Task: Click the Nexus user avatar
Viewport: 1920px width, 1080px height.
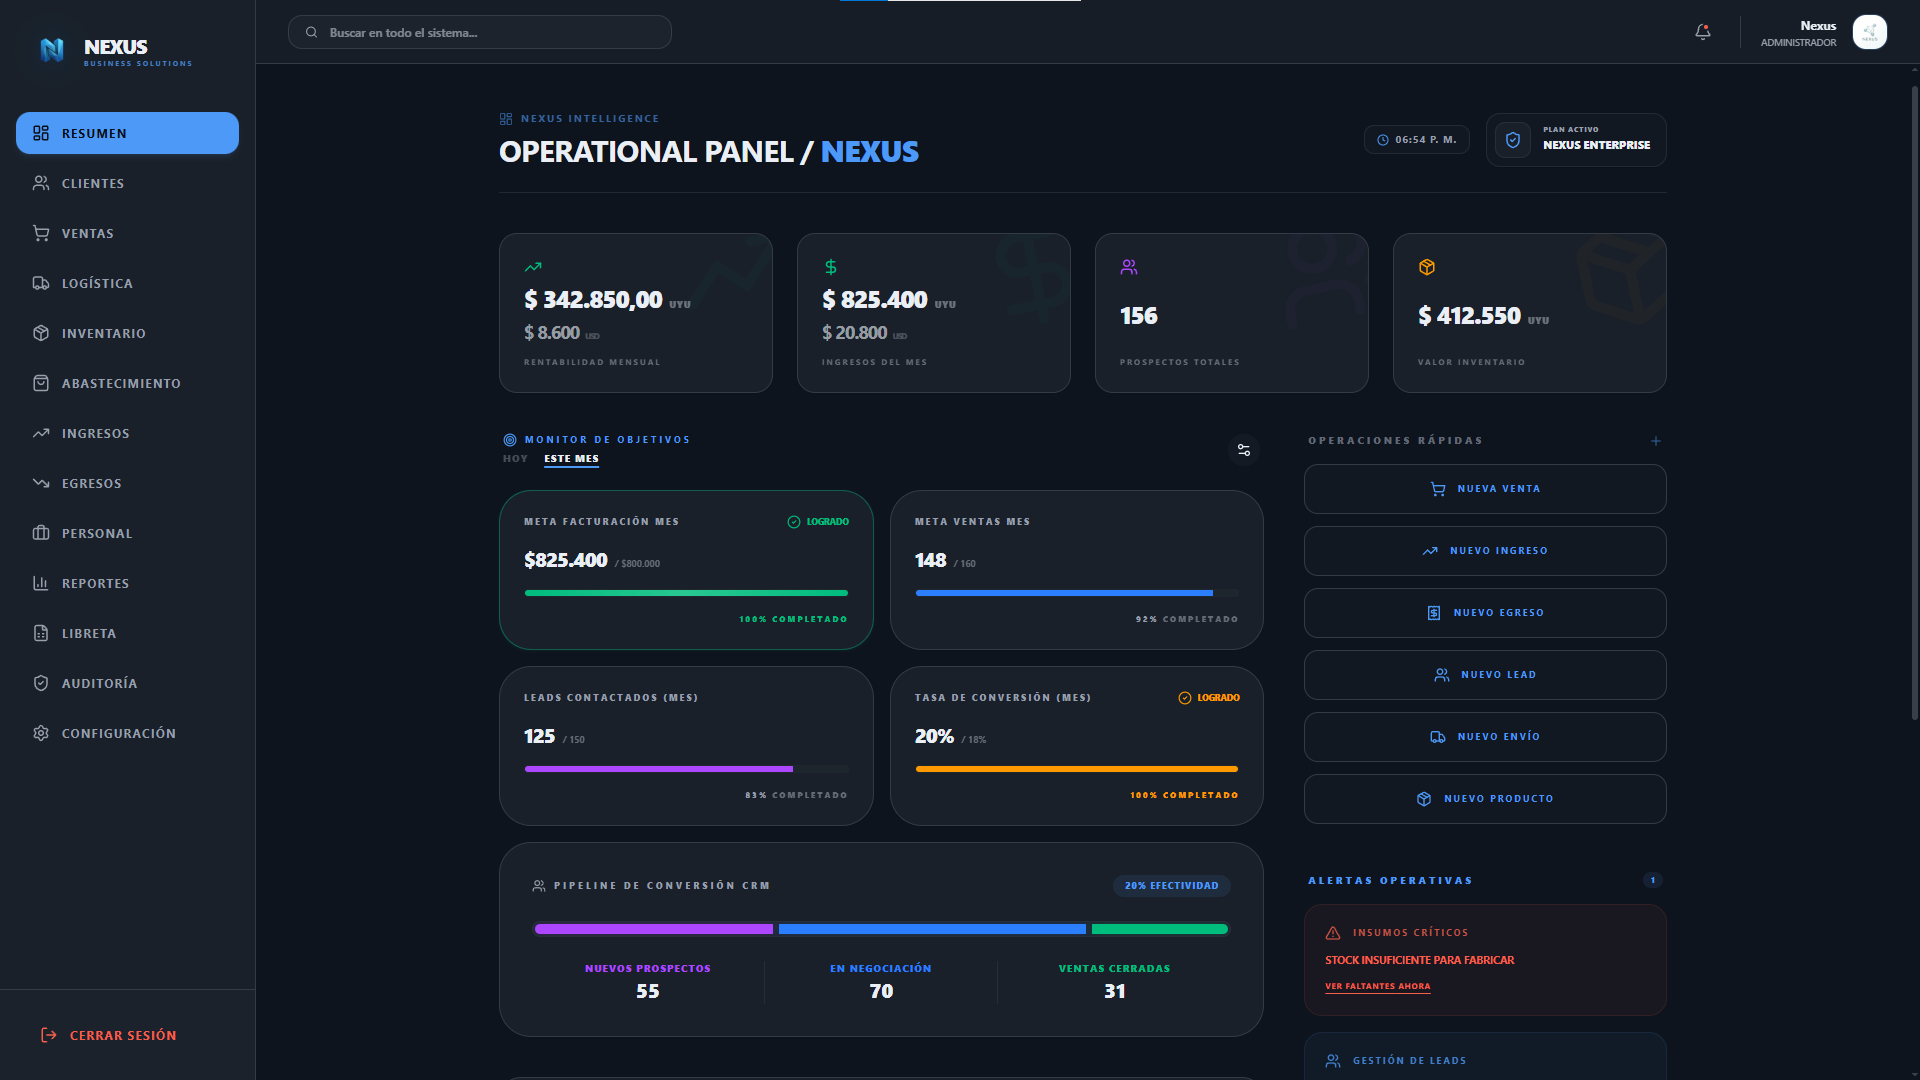Action: [1869, 32]
